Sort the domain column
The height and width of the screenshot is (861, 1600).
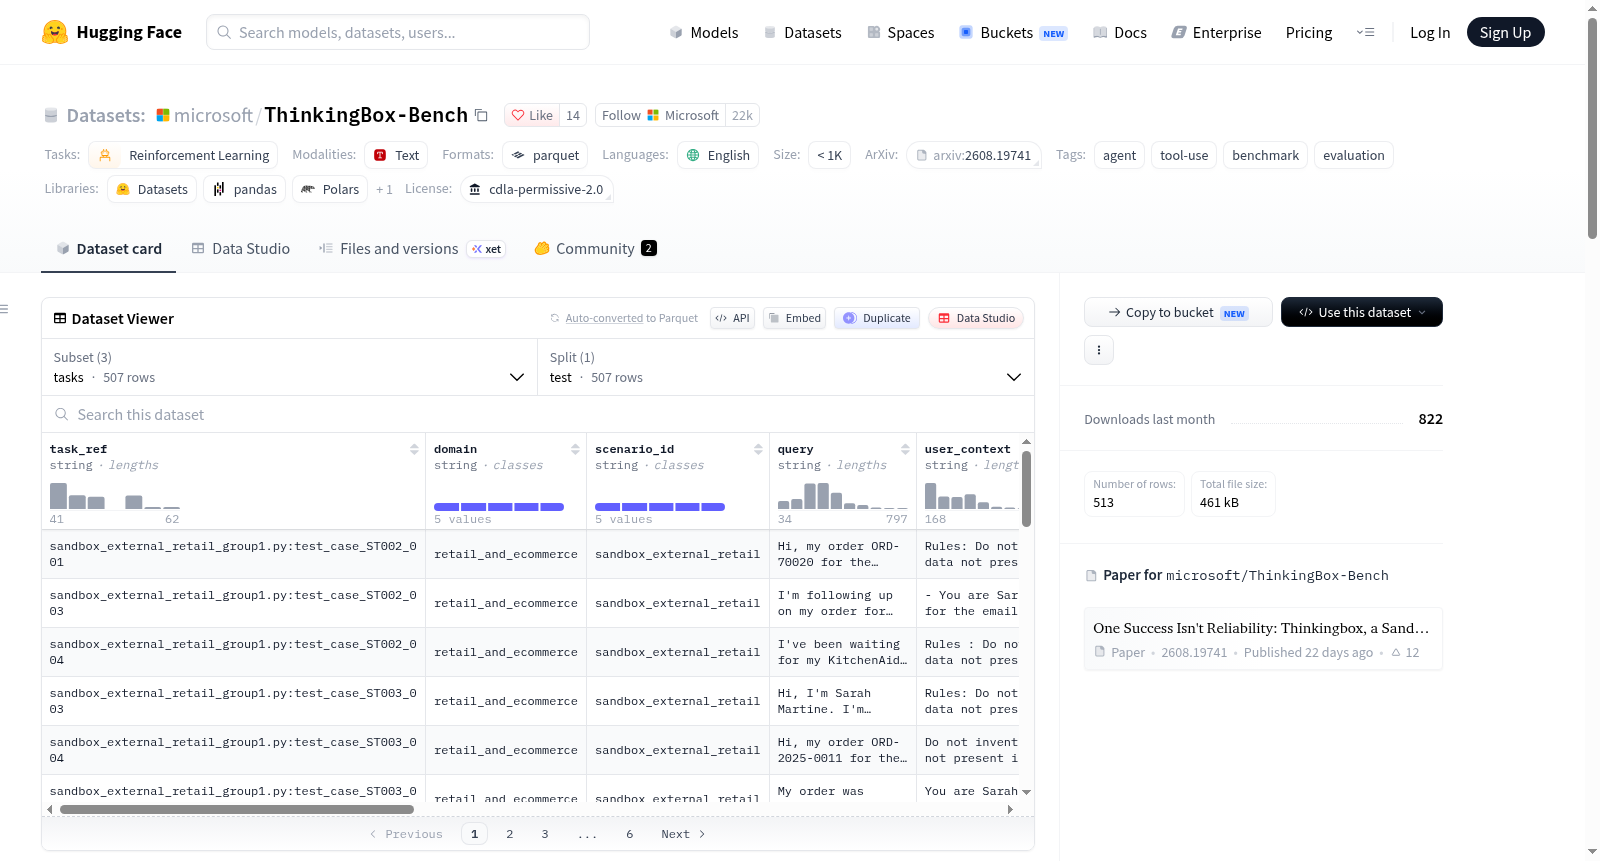point(575,449)
